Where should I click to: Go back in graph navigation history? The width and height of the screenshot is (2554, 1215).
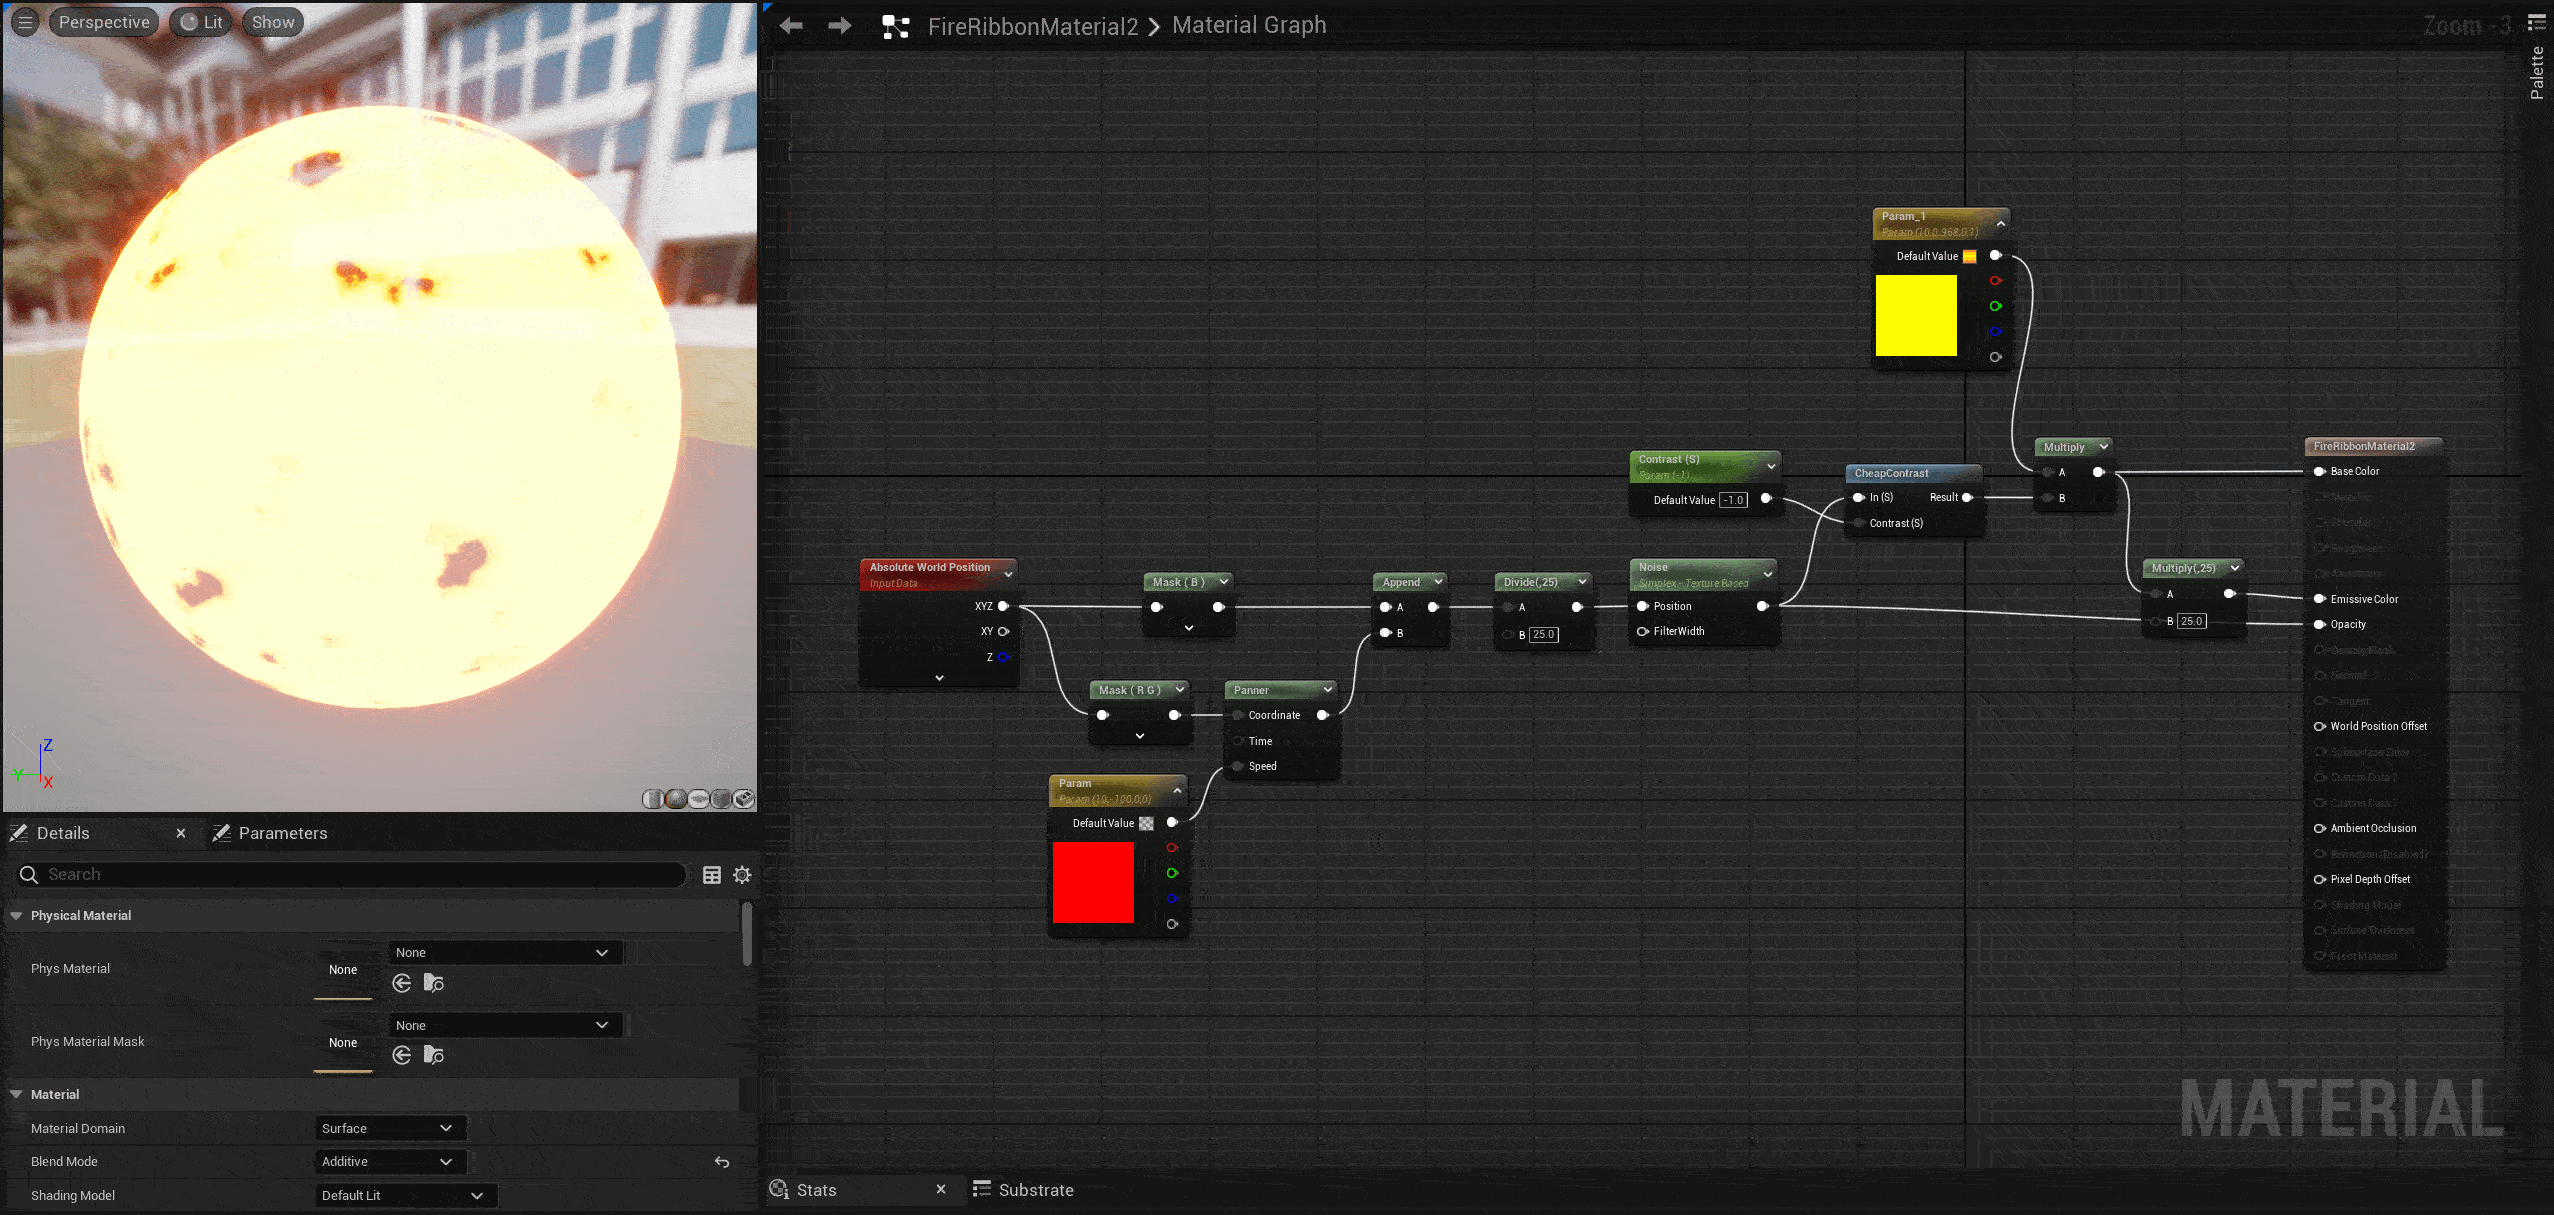[x=791, y=26]
